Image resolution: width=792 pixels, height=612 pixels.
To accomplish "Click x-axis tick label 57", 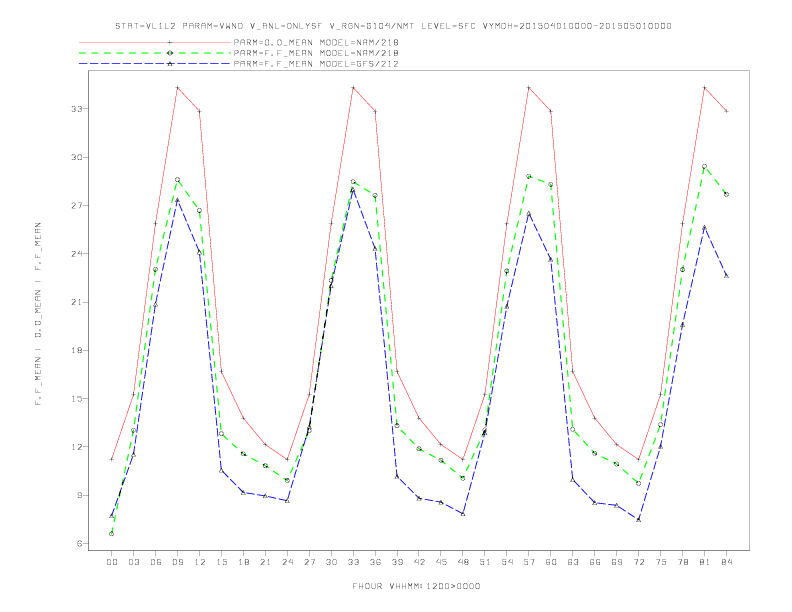I will pos(529,562).
